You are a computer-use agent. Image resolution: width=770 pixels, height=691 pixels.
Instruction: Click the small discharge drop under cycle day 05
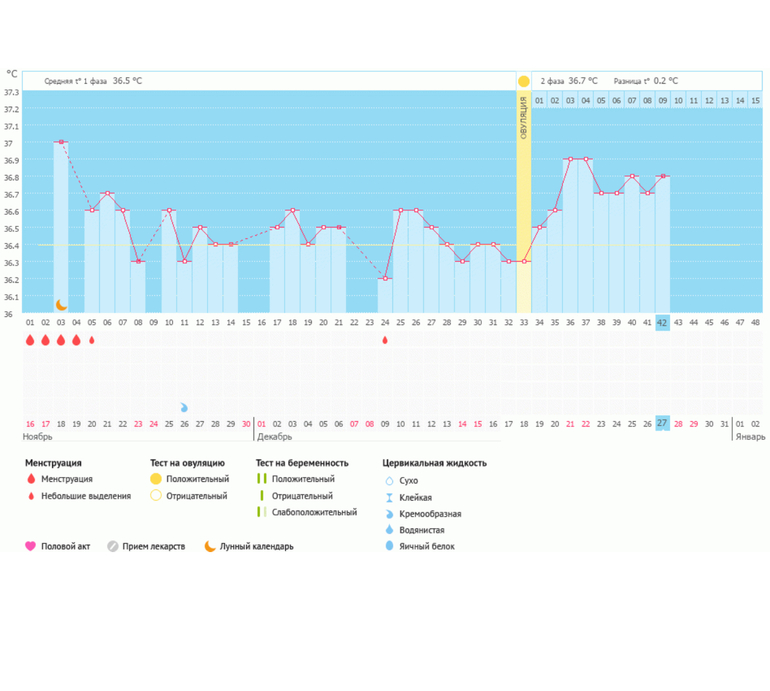(x=92, y=341)
